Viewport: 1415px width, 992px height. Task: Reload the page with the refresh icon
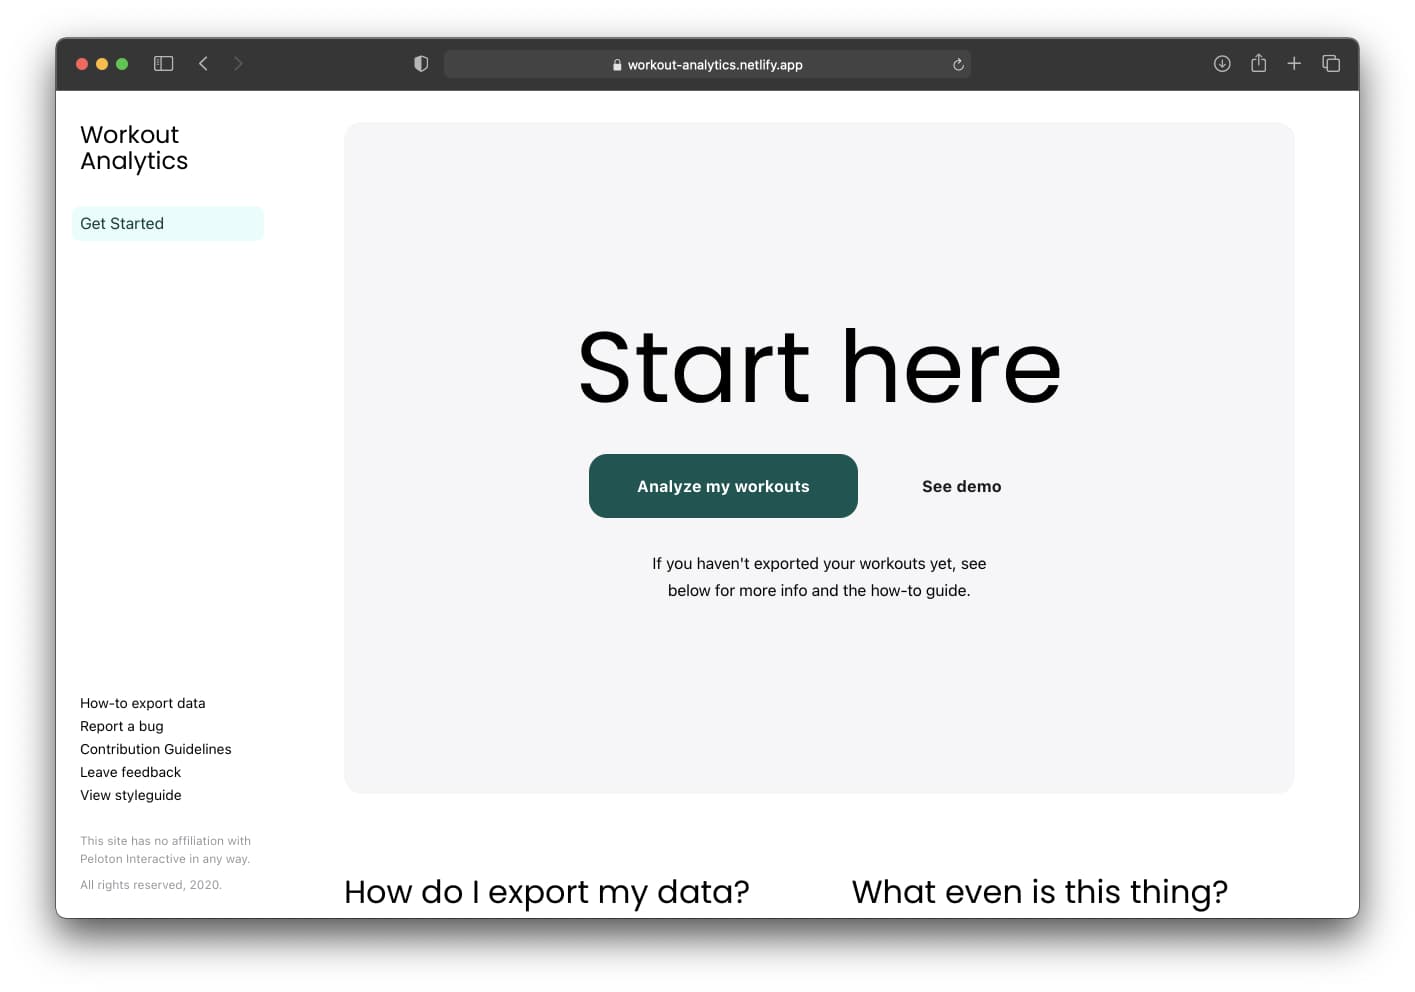(x=958, y=65)
